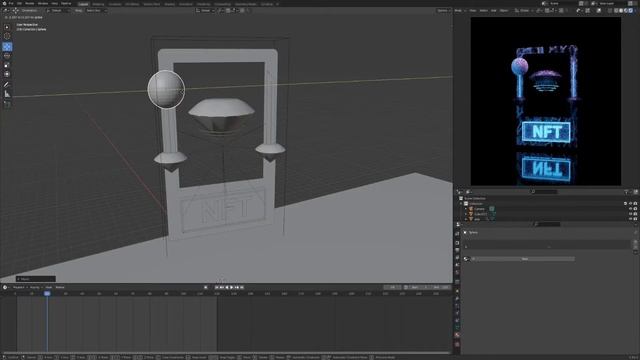Open the Select Box drag dropdown

96,10
